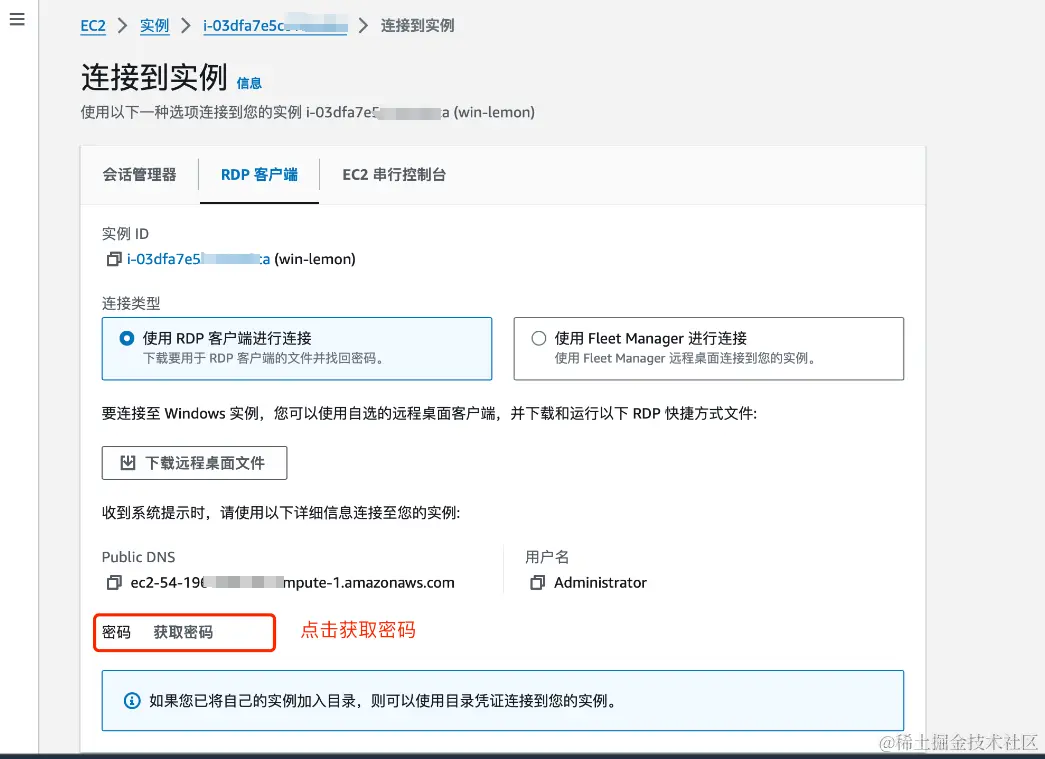Copy the Public DNS address

113,582
